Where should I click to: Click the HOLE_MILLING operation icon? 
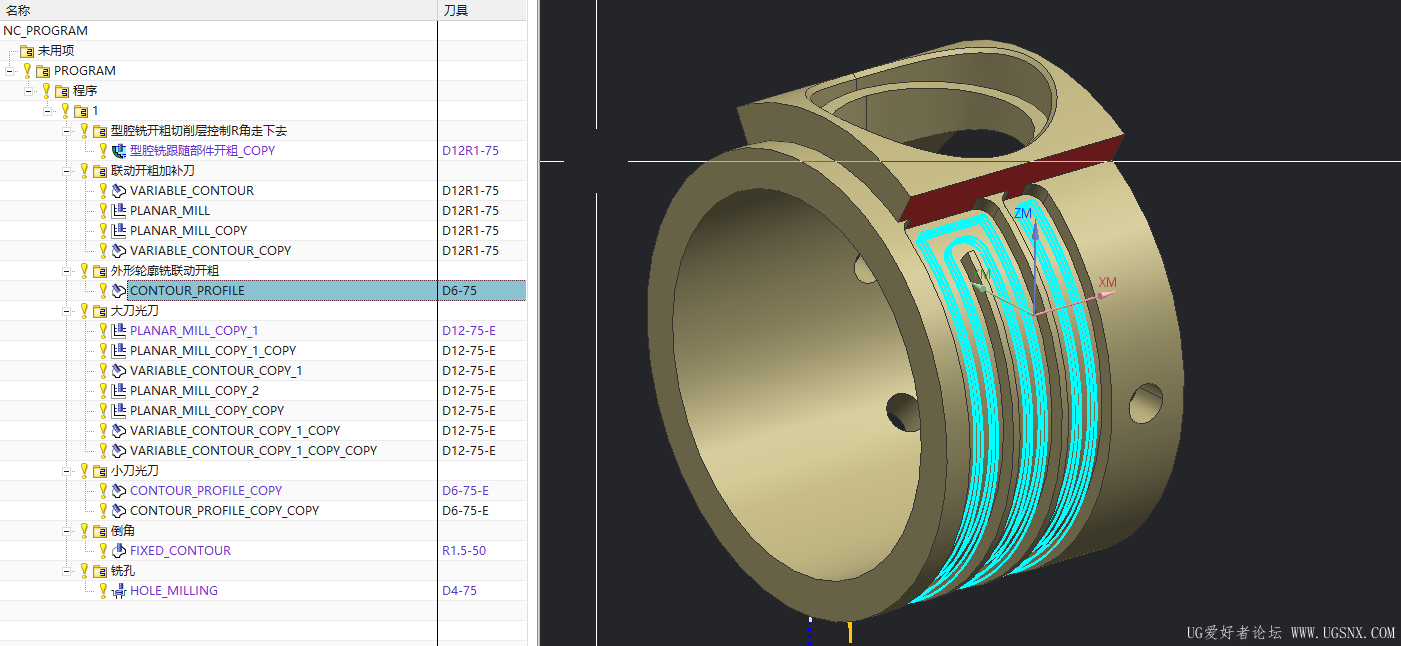click(x=119, y=591)
